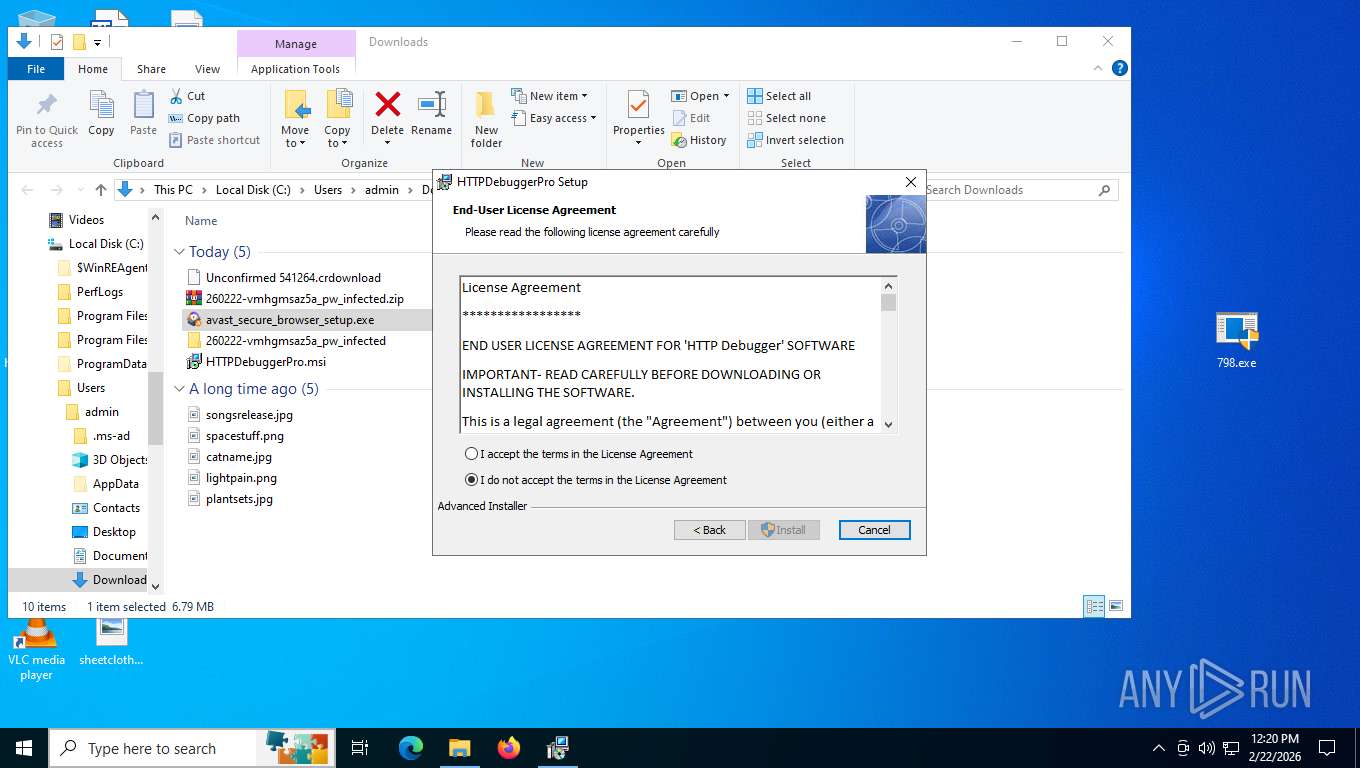Click the red Delete icon
Screen dimensions: 1360x768
tap(387, 104)
